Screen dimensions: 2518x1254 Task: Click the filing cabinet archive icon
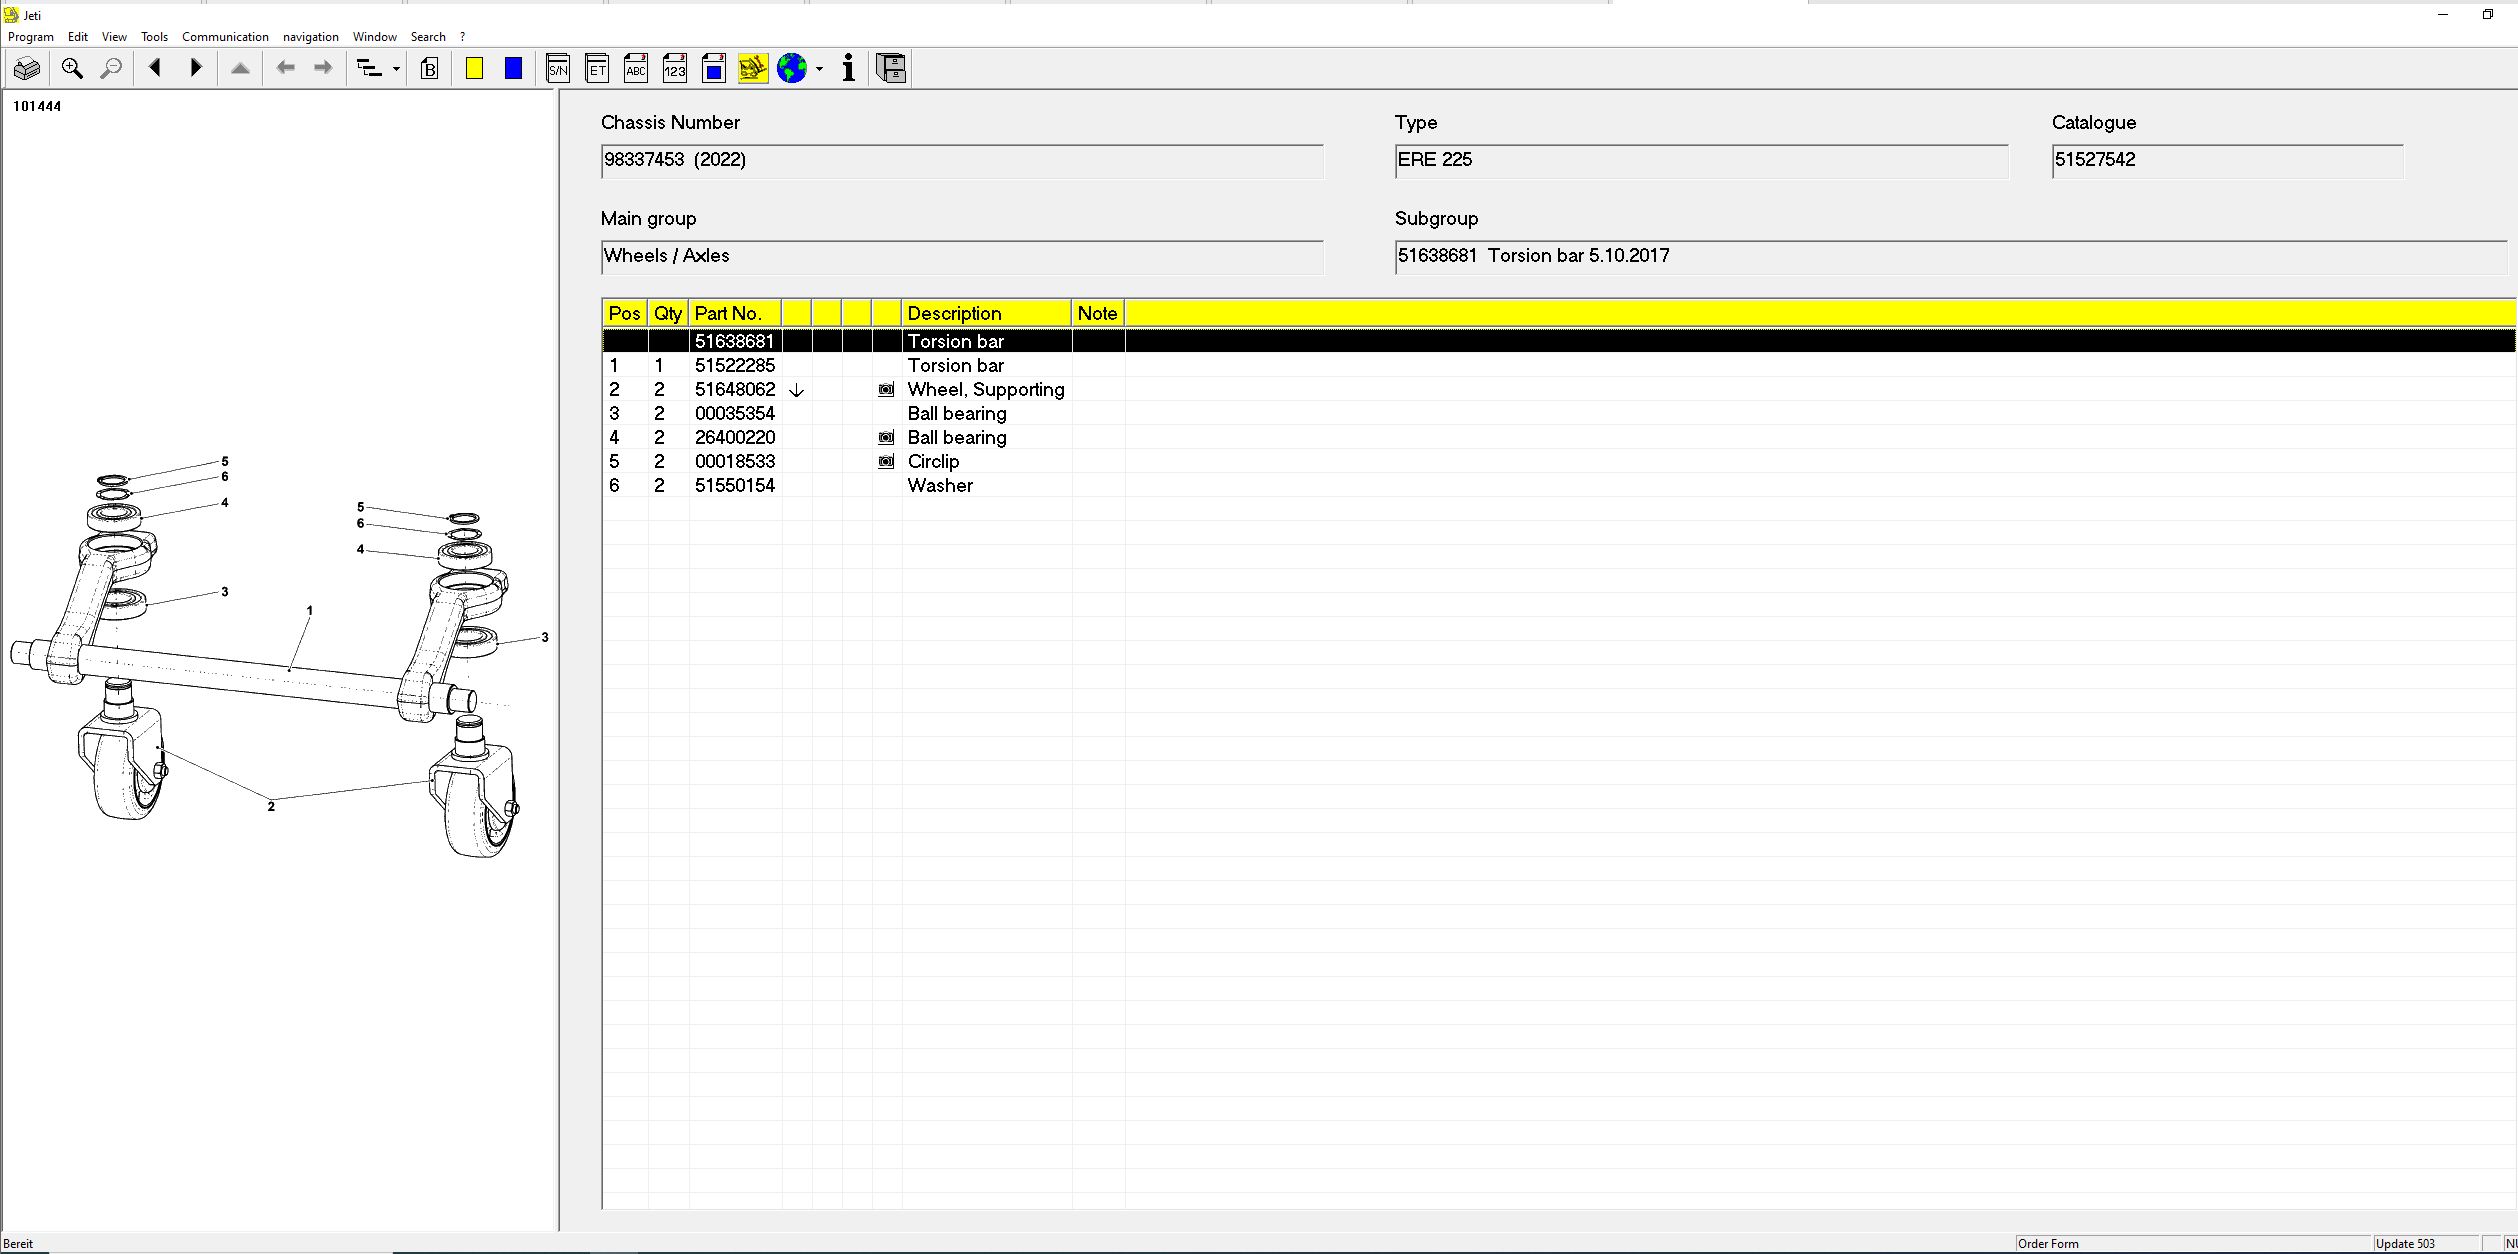point(891,68)
